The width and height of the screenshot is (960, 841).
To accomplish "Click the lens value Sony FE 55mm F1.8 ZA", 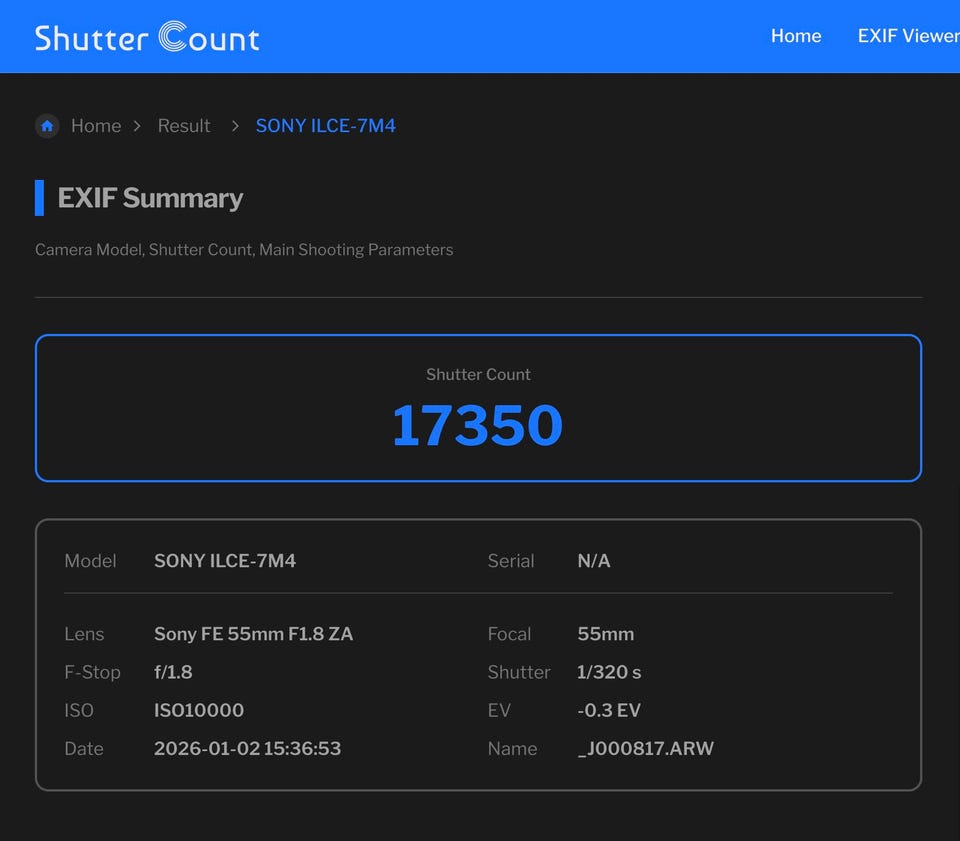I will [x=253, y=634].
